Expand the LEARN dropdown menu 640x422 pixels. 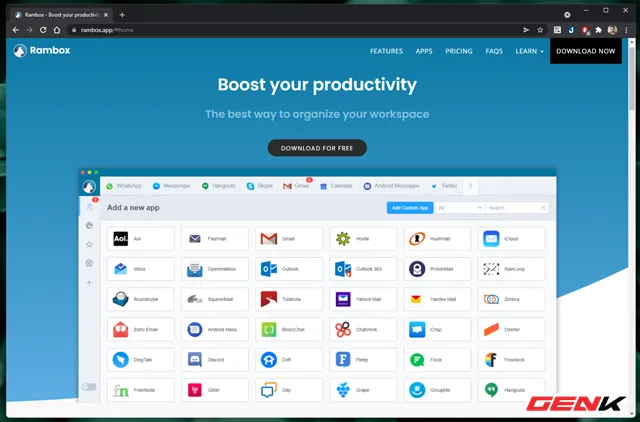point(529,51)
